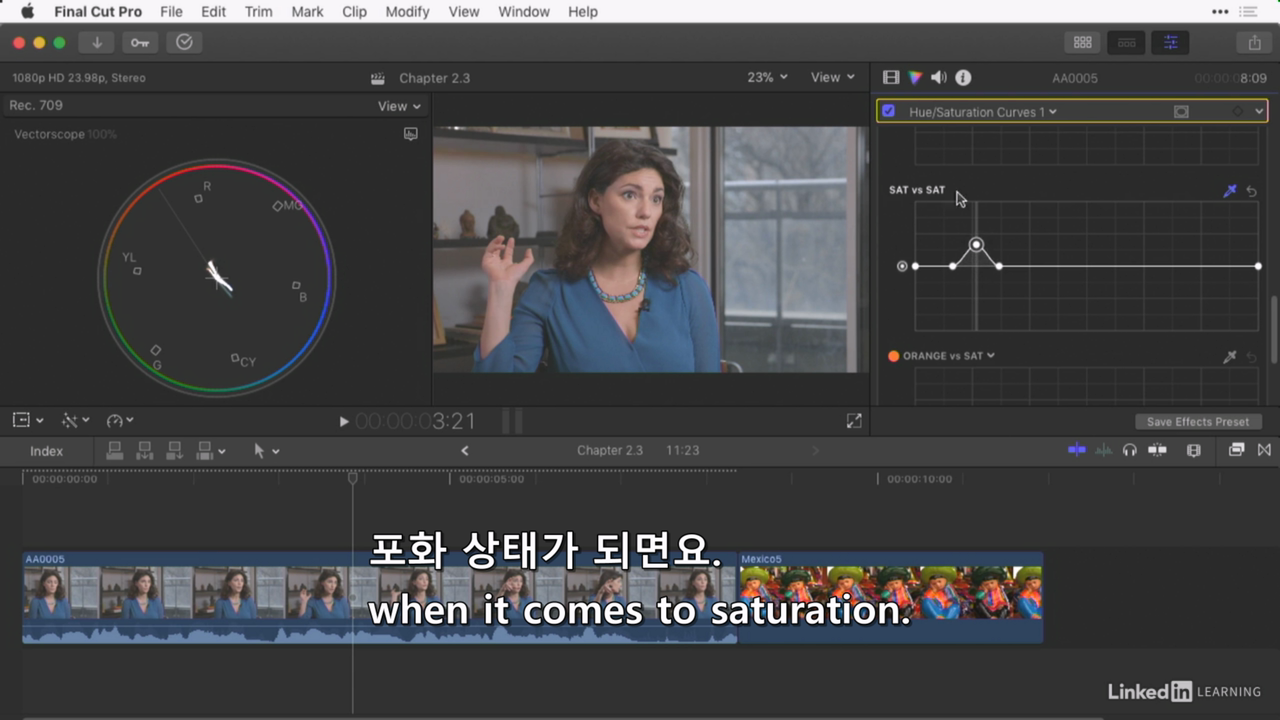Screen dimensions: 1280x720
Task: Expand the effect header chevron menu
Action: click(x=1259, y=112)
